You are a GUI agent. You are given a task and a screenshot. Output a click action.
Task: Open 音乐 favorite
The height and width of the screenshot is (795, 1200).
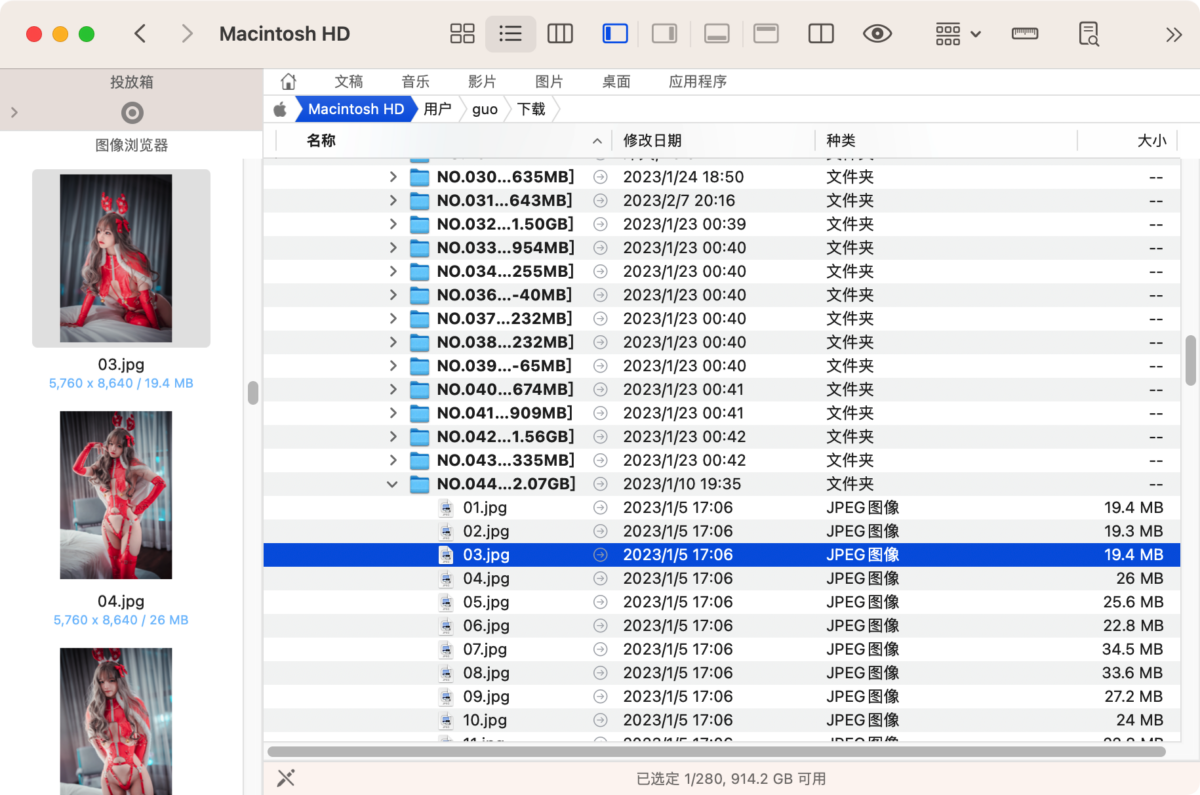pyautogui.click(x=416, y=82)
